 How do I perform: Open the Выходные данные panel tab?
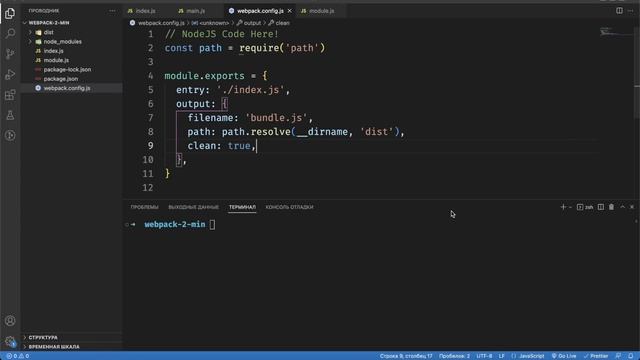[x=193, y=207]
